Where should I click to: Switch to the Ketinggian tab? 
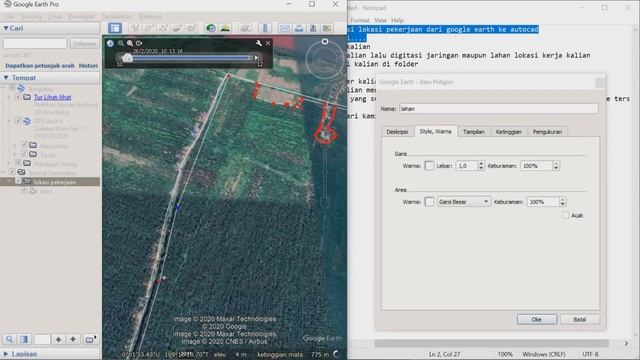coord(509,132)
